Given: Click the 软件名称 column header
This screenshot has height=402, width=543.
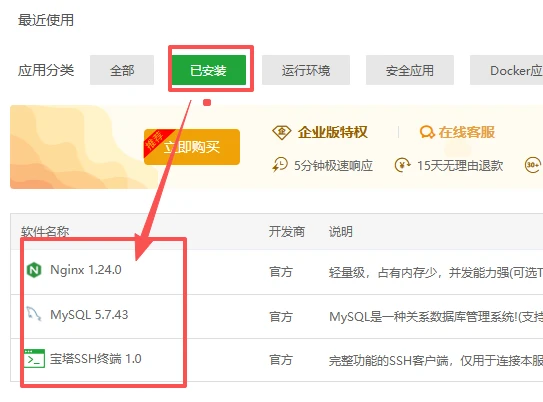Looking at the screenshot, I should point(45,232).
